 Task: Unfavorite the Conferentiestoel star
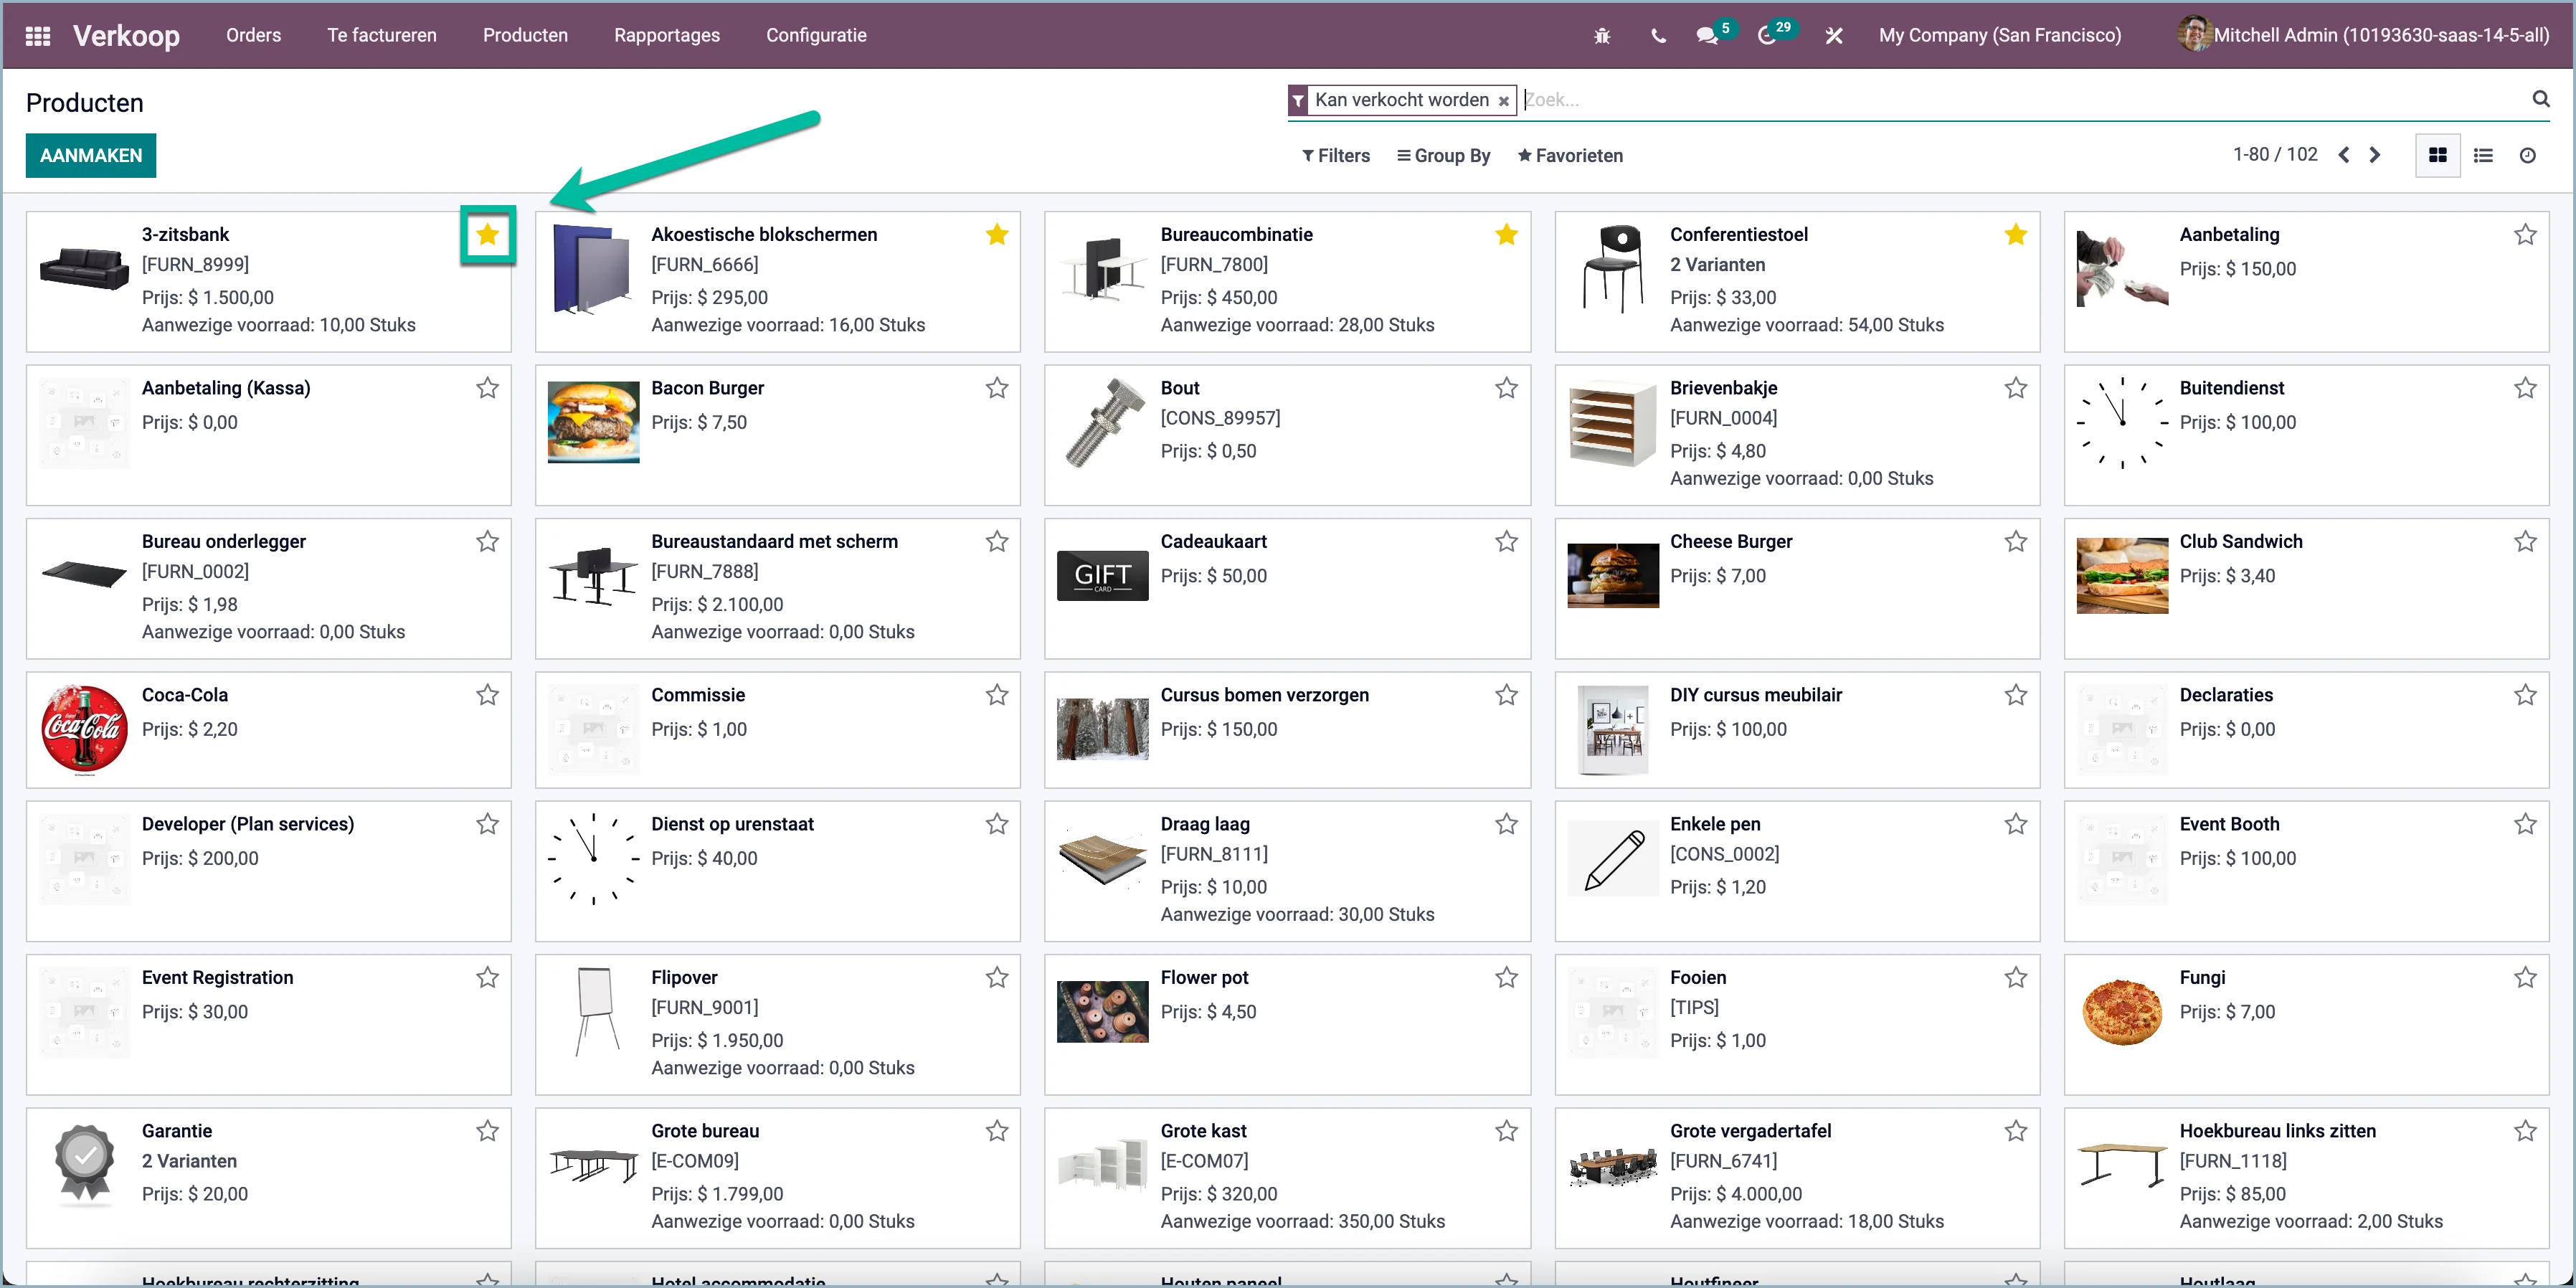point(2015,235)
